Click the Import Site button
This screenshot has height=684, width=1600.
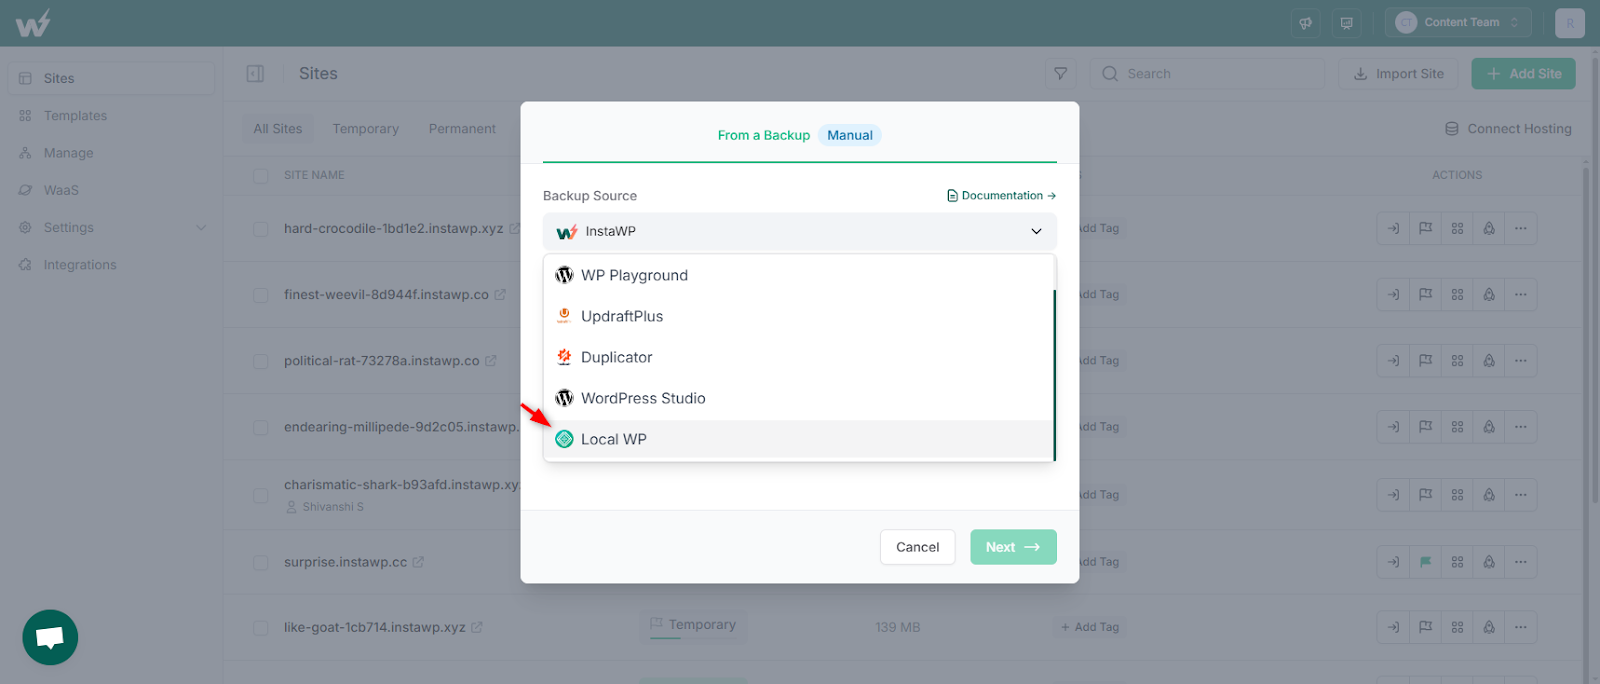click(1398, 74)
